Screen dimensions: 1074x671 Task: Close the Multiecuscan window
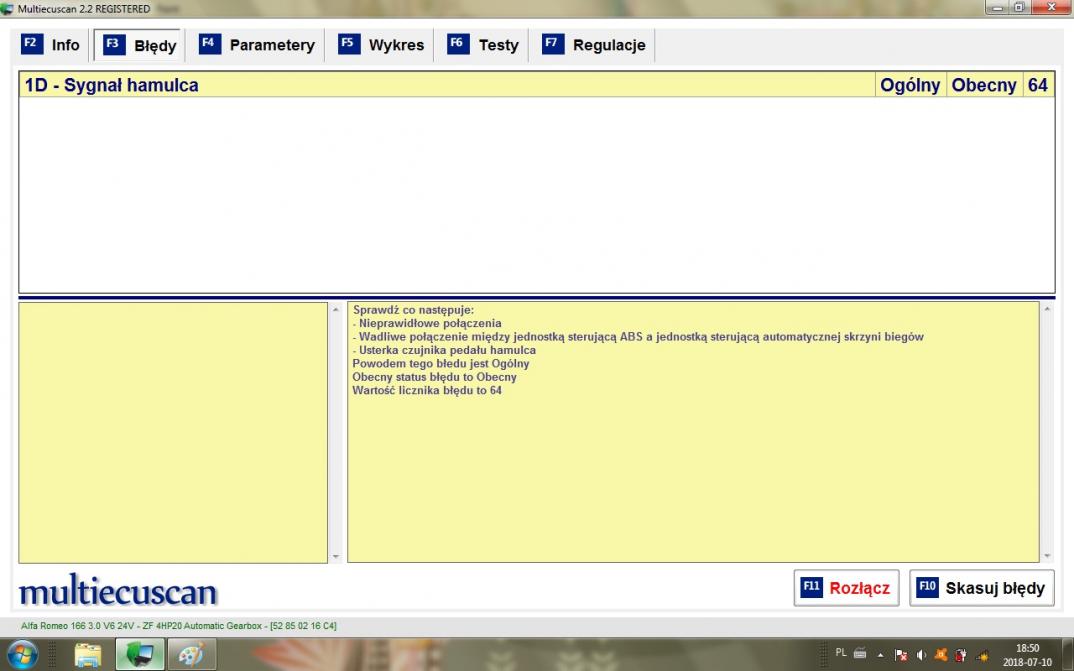(1051, 8)
